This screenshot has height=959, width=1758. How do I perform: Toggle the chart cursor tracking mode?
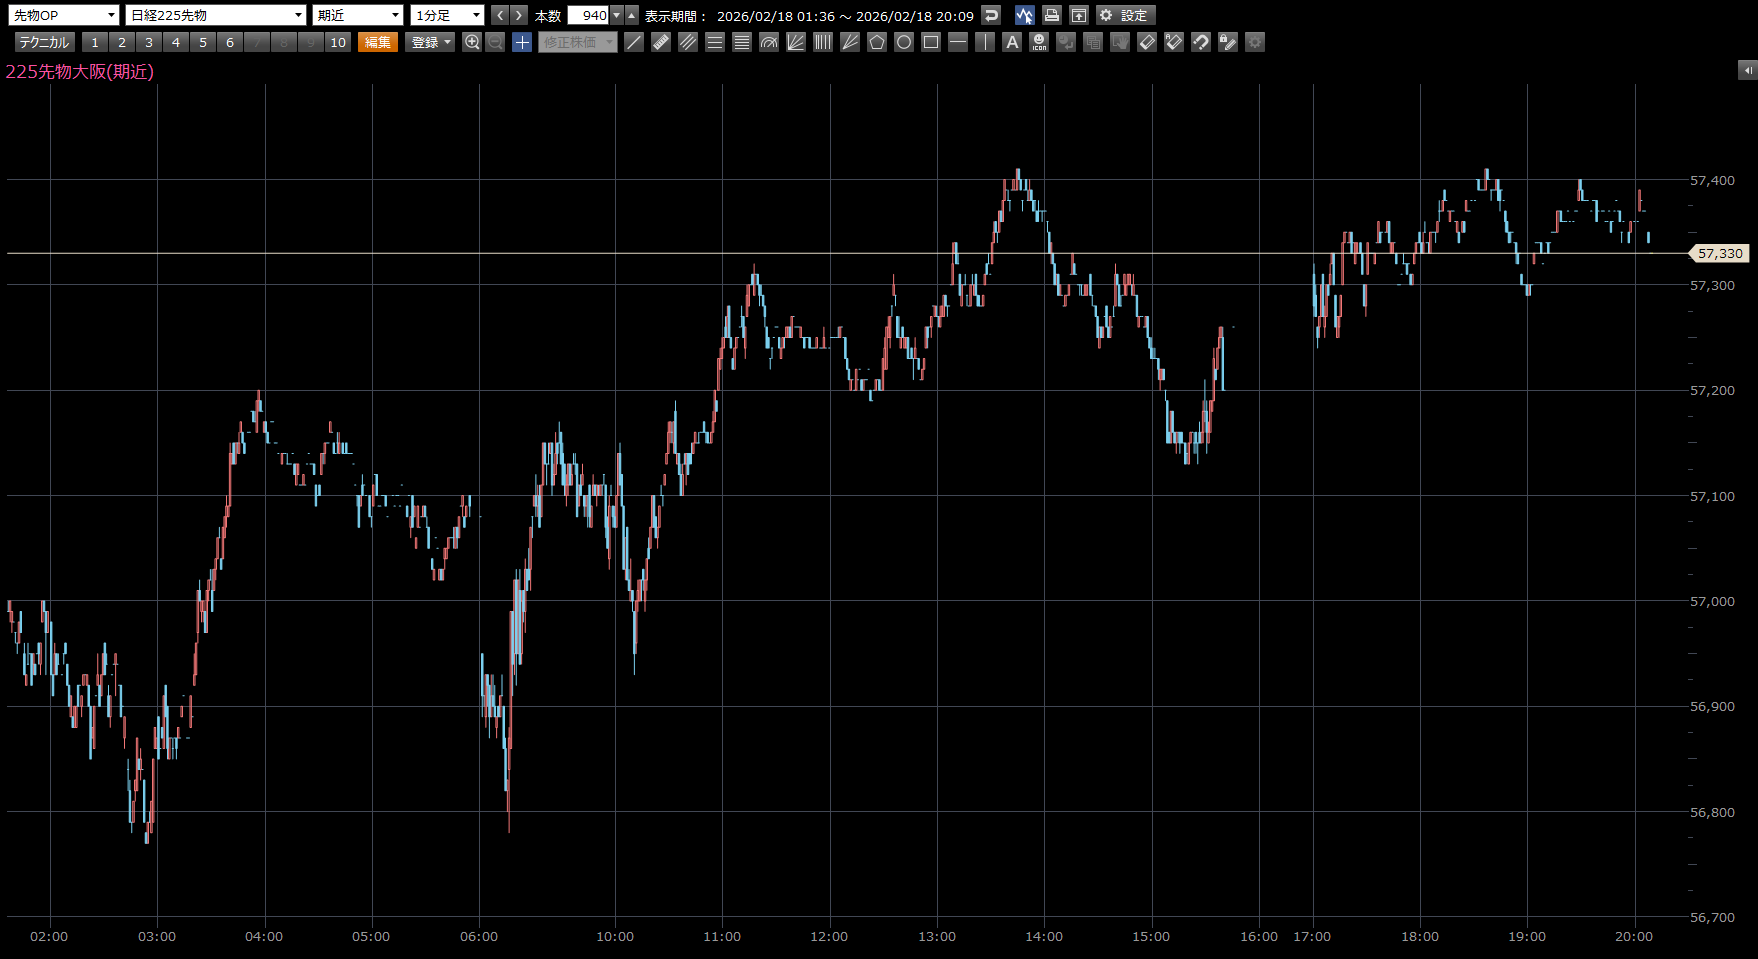[1024, 15]
